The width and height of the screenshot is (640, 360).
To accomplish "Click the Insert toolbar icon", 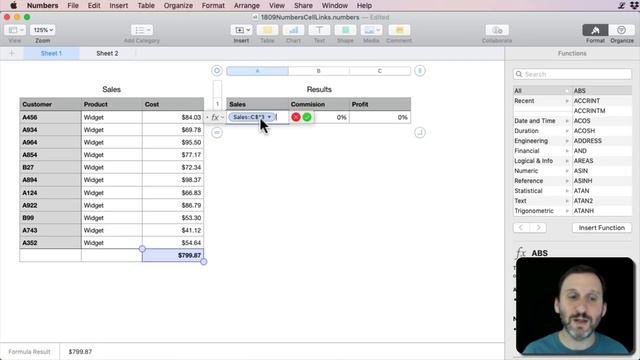I will (x=241, y=30).
